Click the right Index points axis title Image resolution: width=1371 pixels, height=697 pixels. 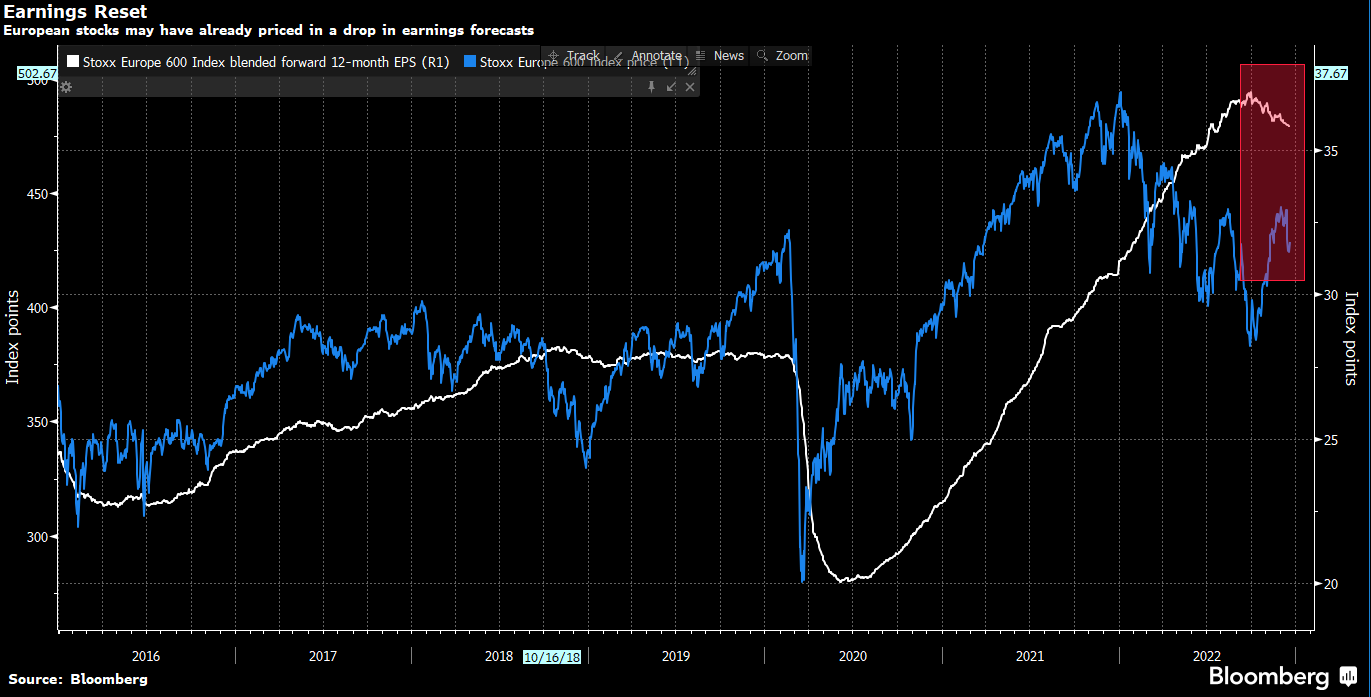(x=1352, y=339)
